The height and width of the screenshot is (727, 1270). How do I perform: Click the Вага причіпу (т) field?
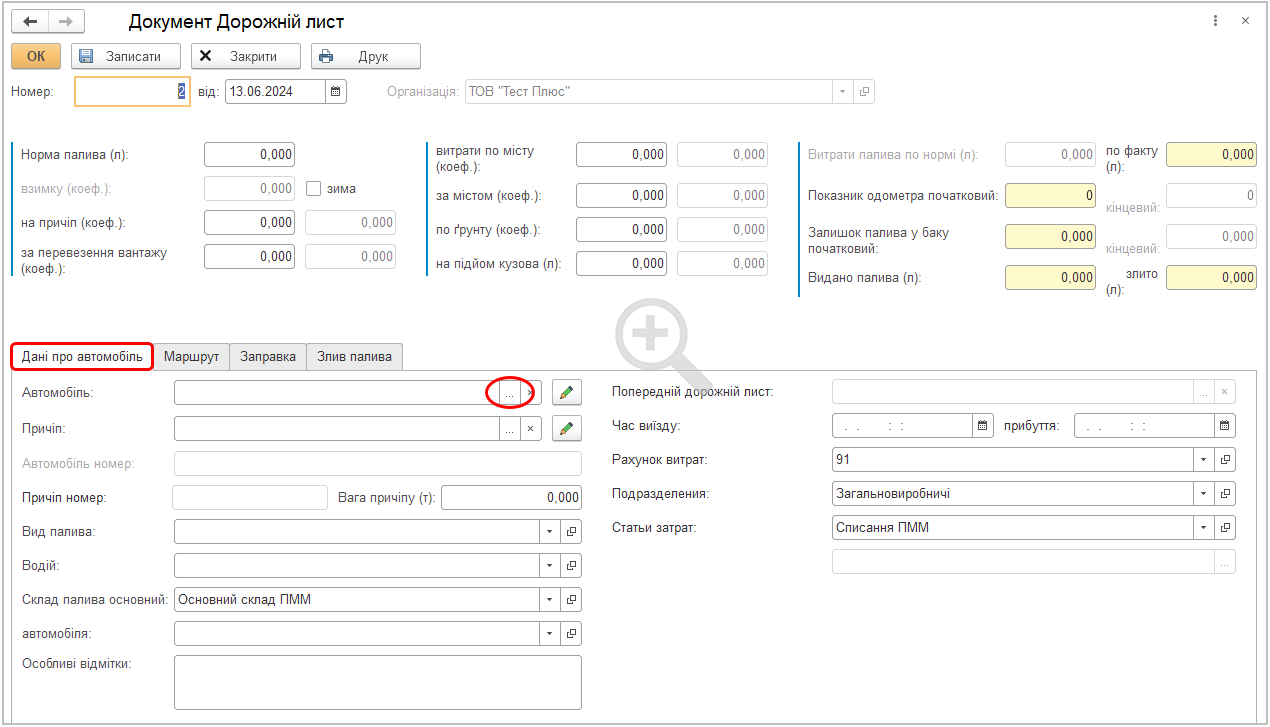tap(511, 497)
